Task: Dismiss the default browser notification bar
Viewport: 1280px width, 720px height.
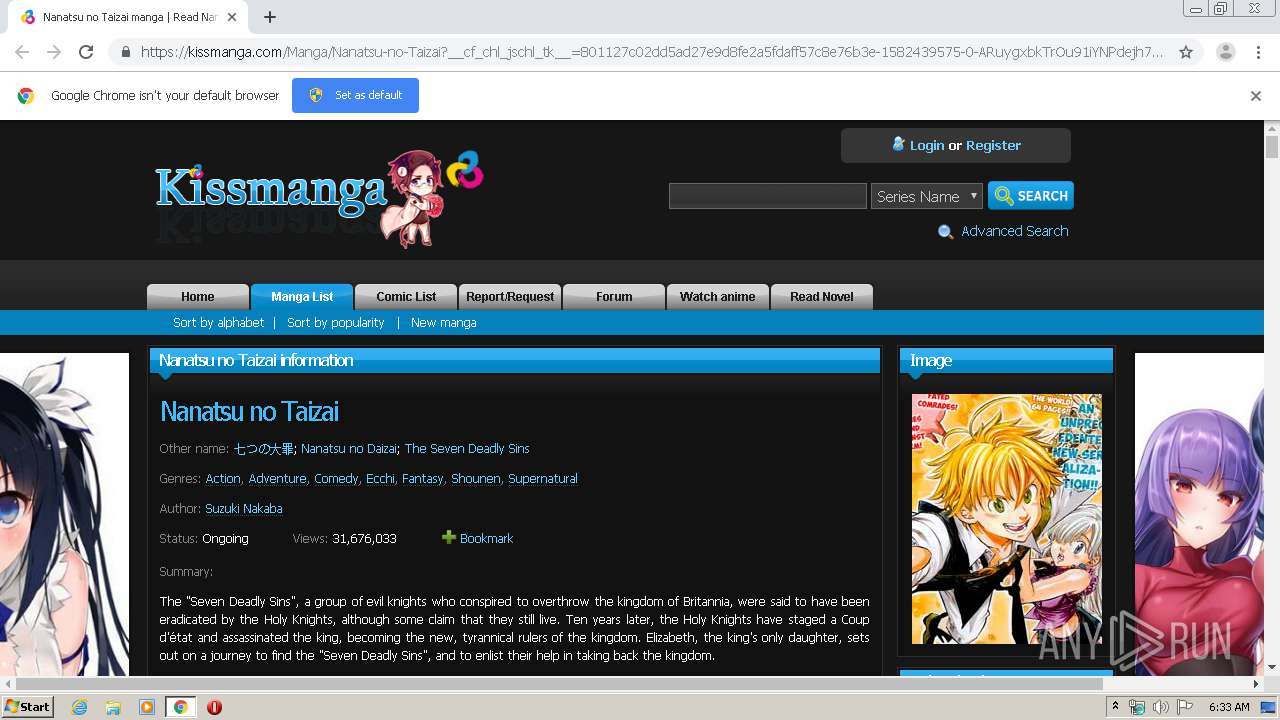Action: tap(1256, 96)
